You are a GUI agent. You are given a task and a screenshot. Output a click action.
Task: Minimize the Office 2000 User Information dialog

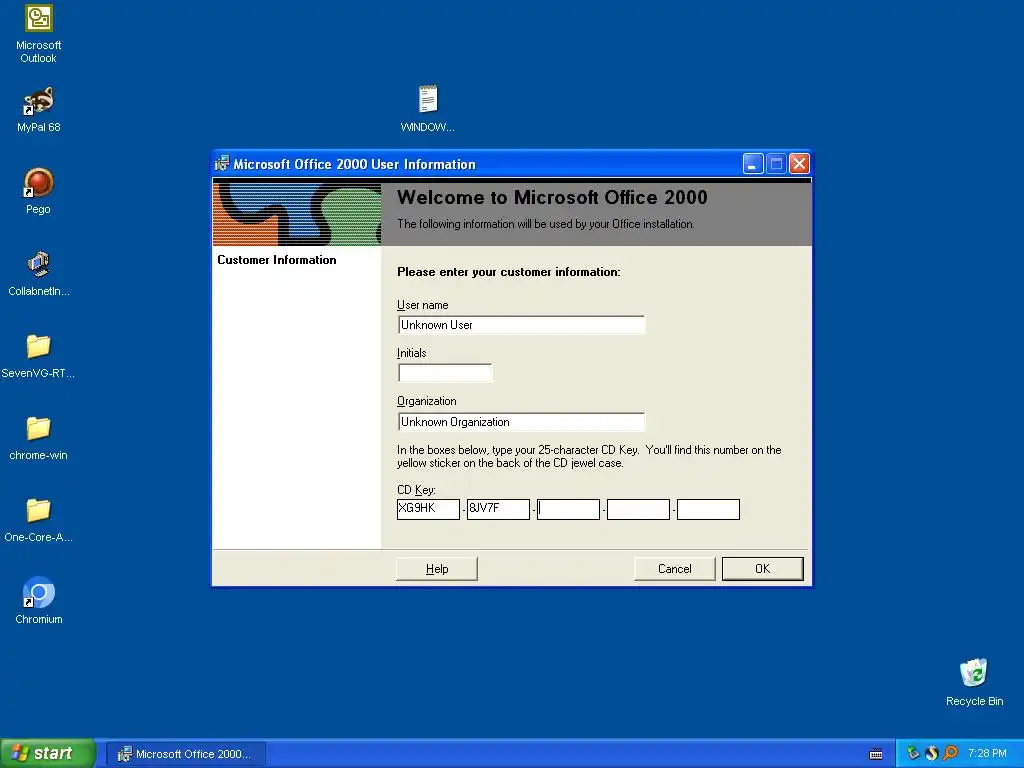(x=753, y=164)
